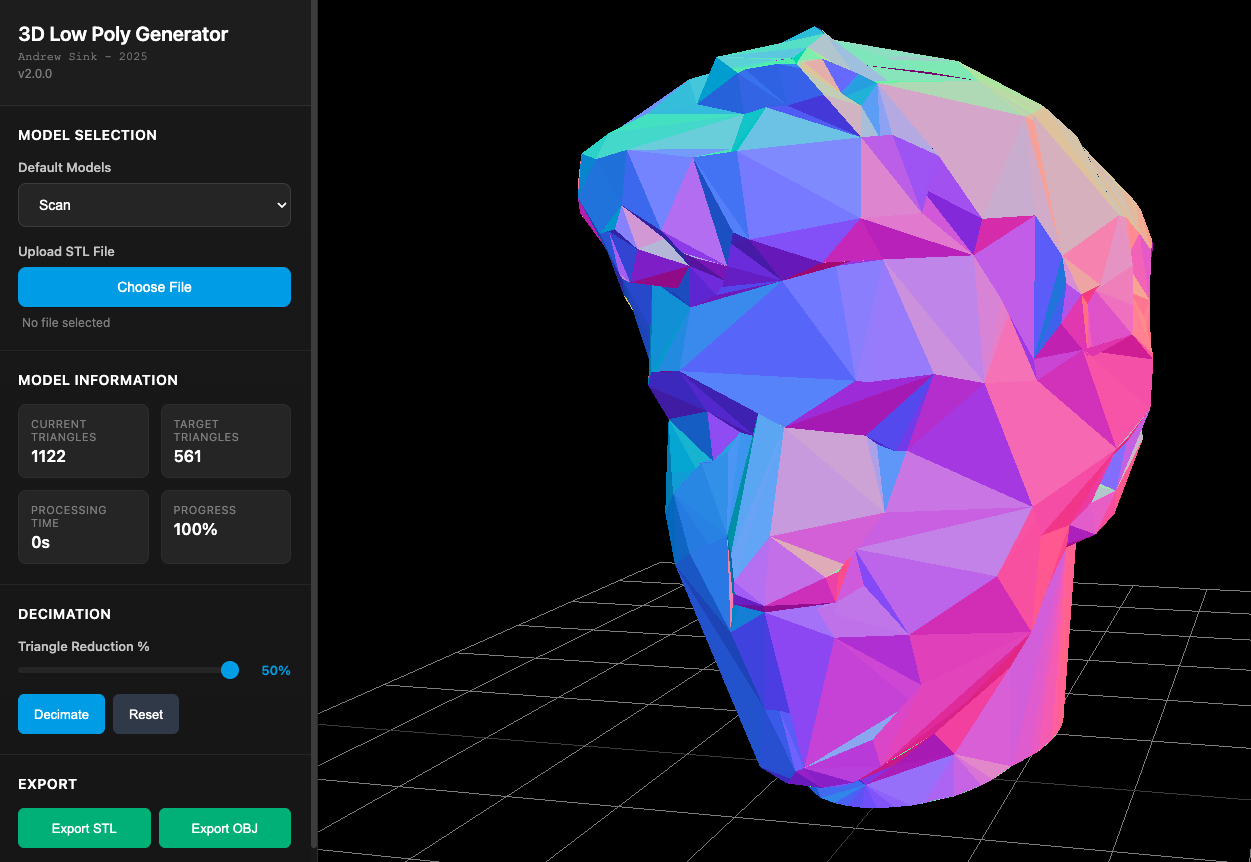Open the Default Models dropdown
The image size is (1251, 862).
click(154, 204)
